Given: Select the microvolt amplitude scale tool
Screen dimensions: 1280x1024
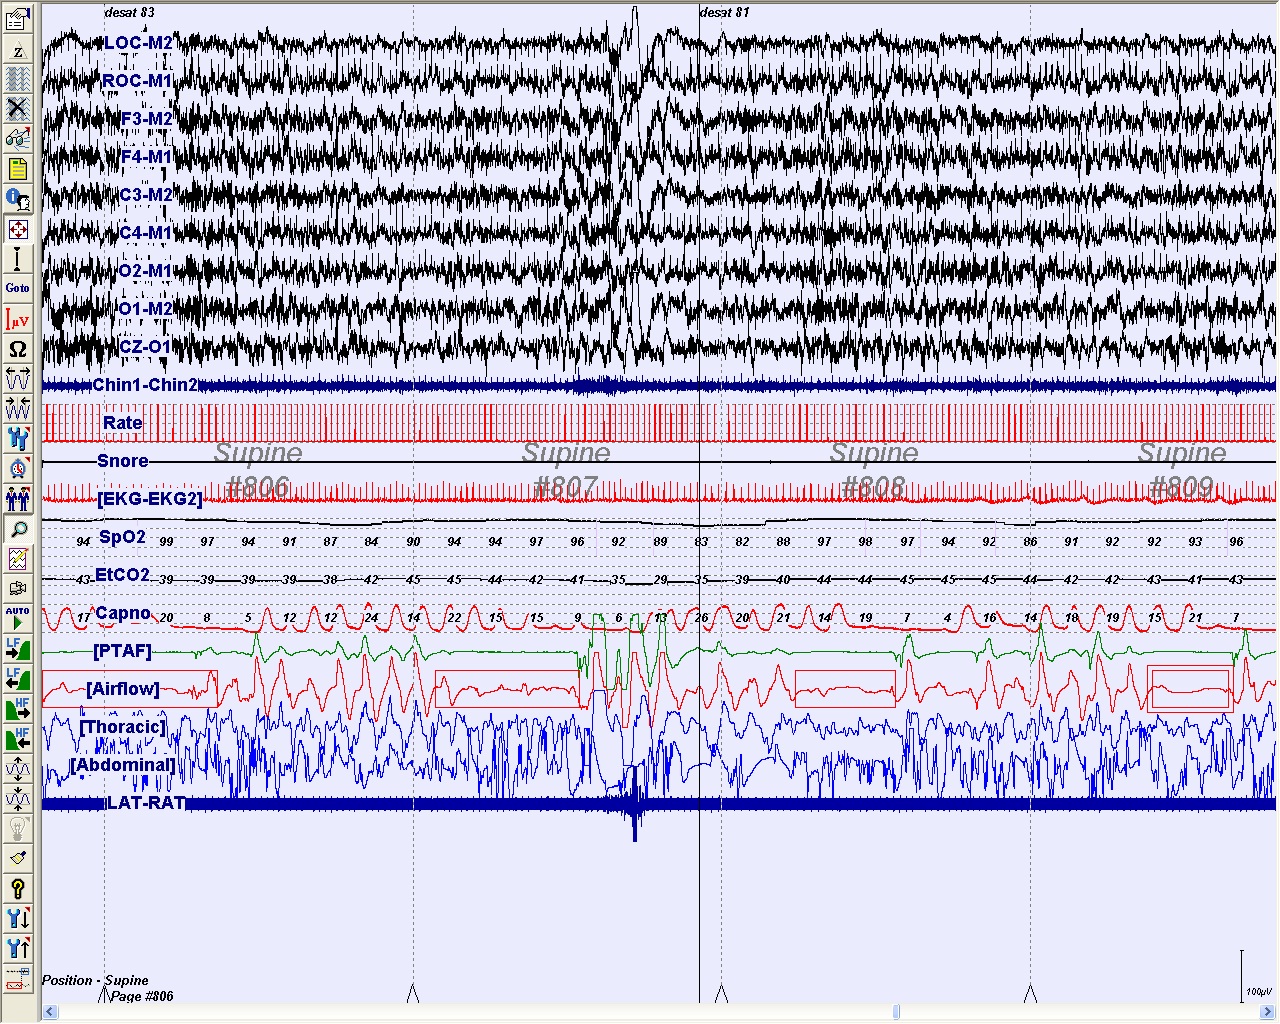Looking at the screenshot, I should 17,320.
